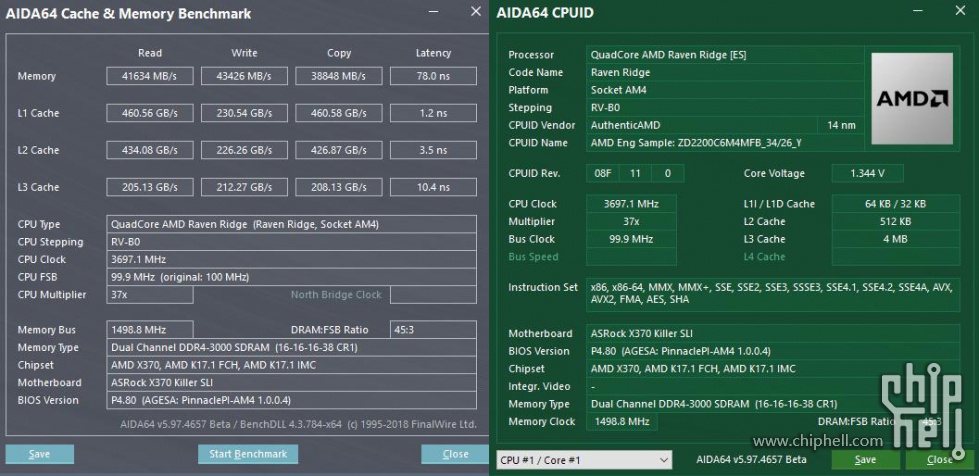
Task: Select L2 Cache Write 226.26 GB/s
Action: [244, 150]
